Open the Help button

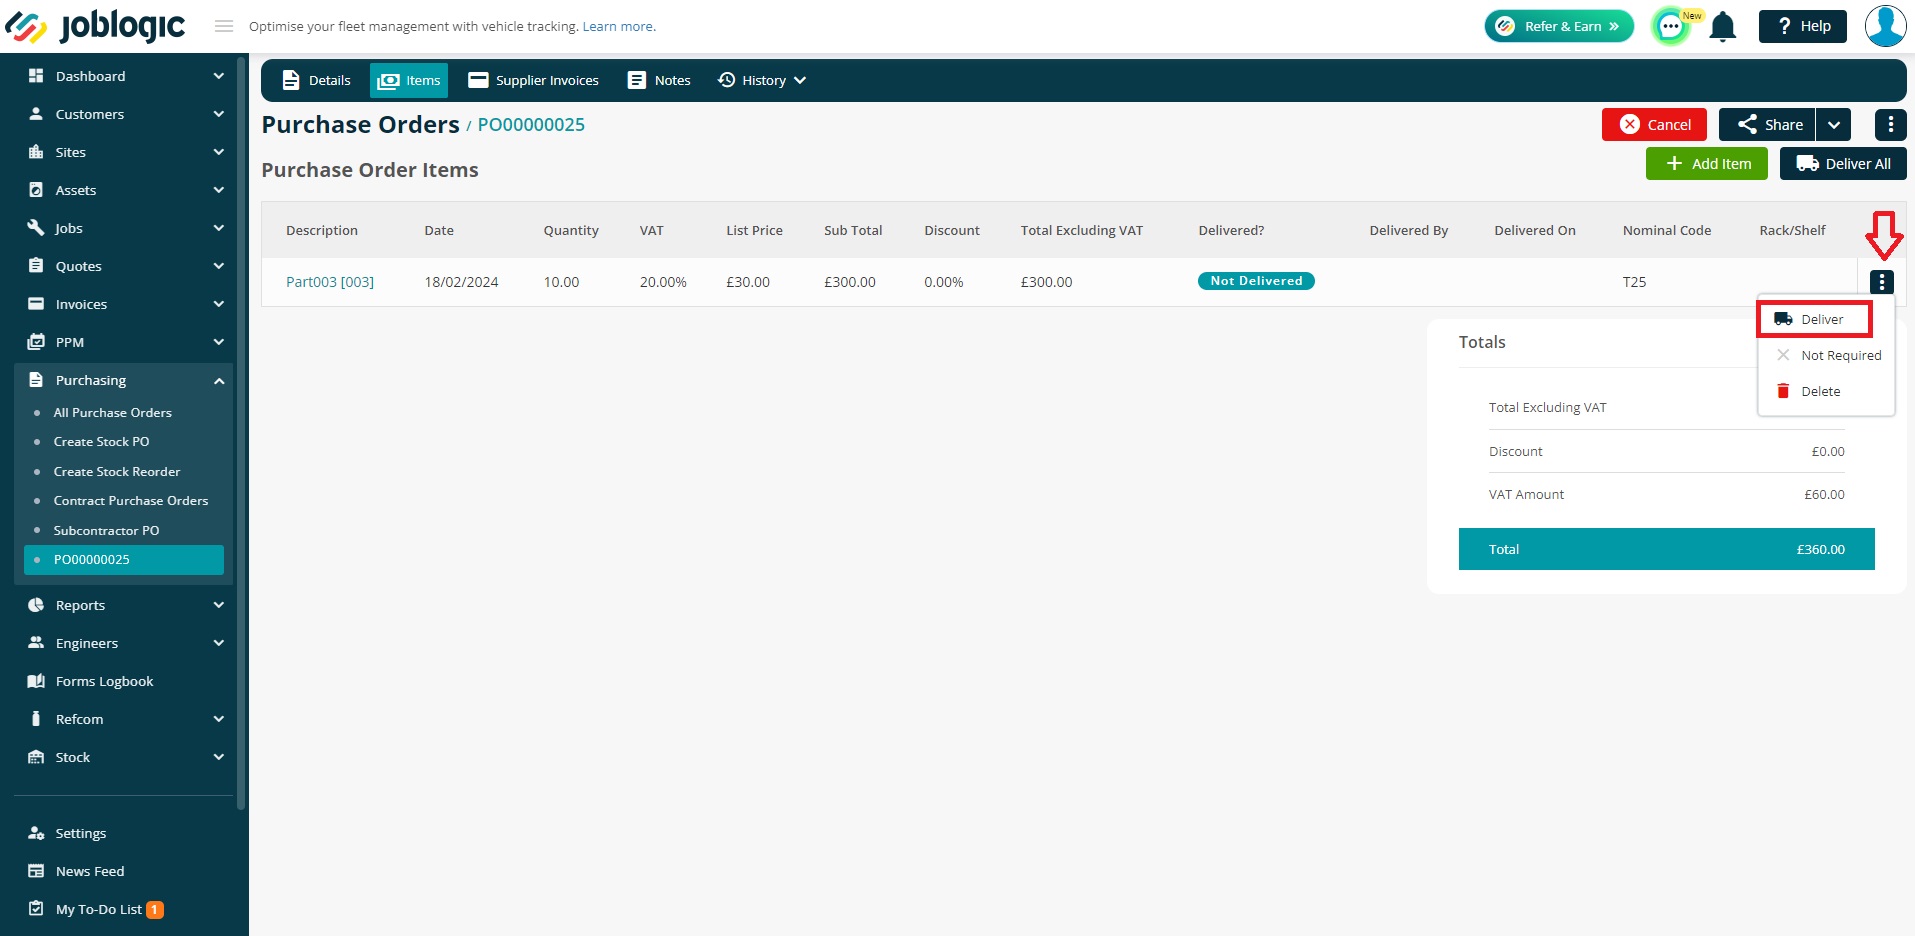[x=1803, y=26]
